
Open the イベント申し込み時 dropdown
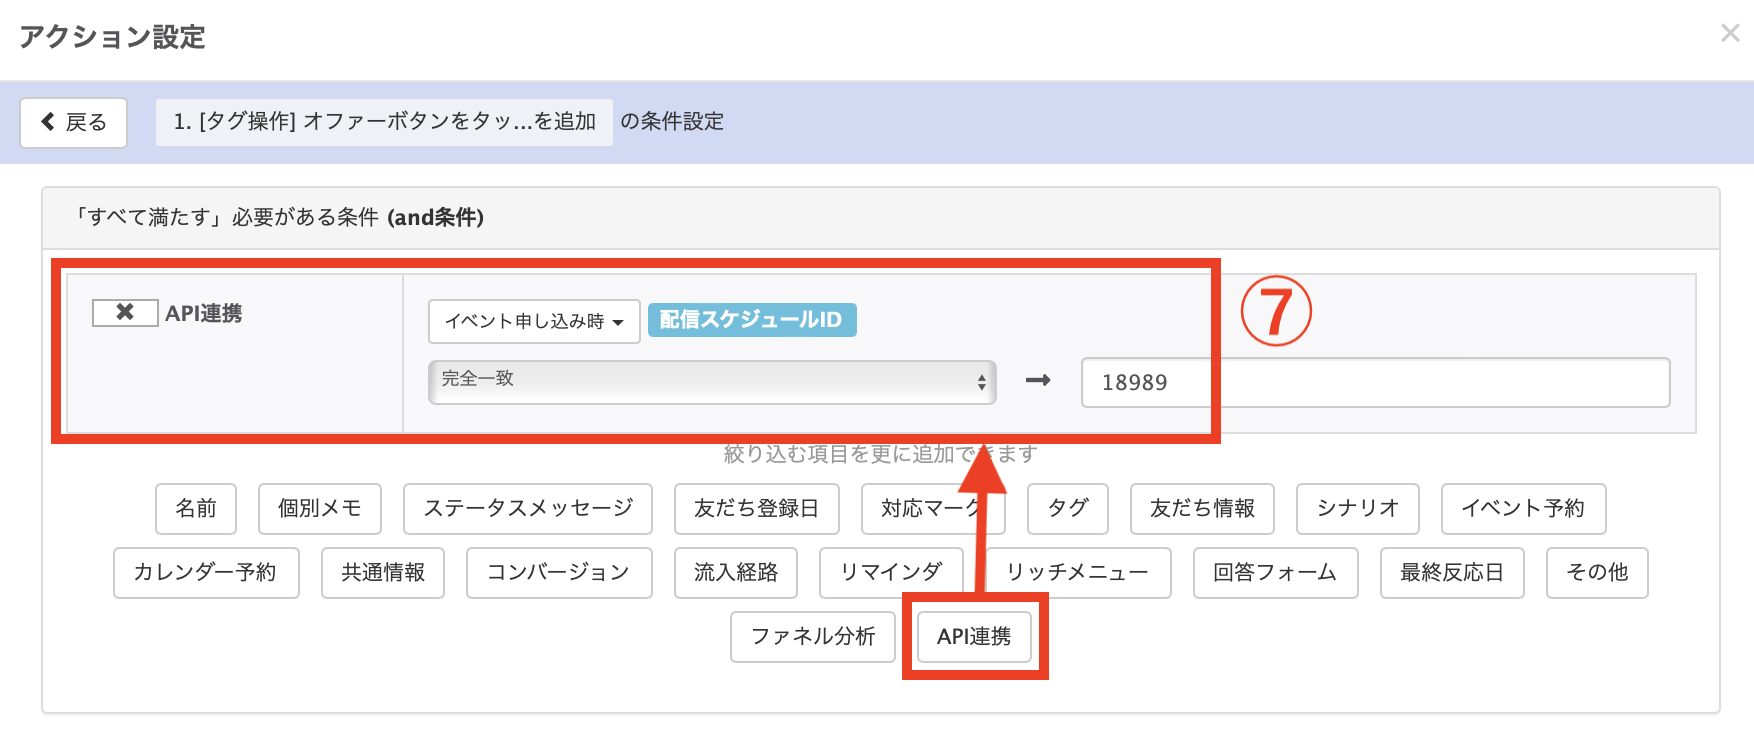(x=534, y=321)
